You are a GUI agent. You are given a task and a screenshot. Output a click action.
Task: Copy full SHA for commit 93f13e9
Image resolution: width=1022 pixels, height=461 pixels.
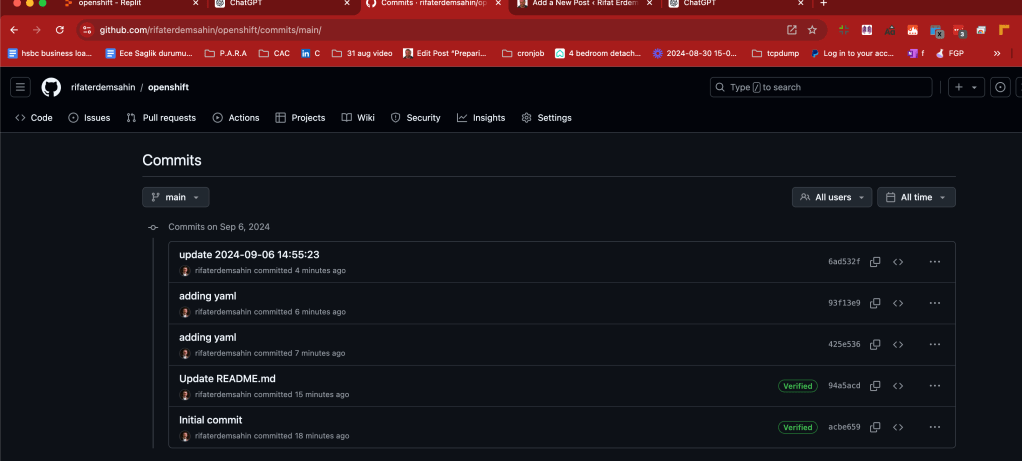coord(875,303)
